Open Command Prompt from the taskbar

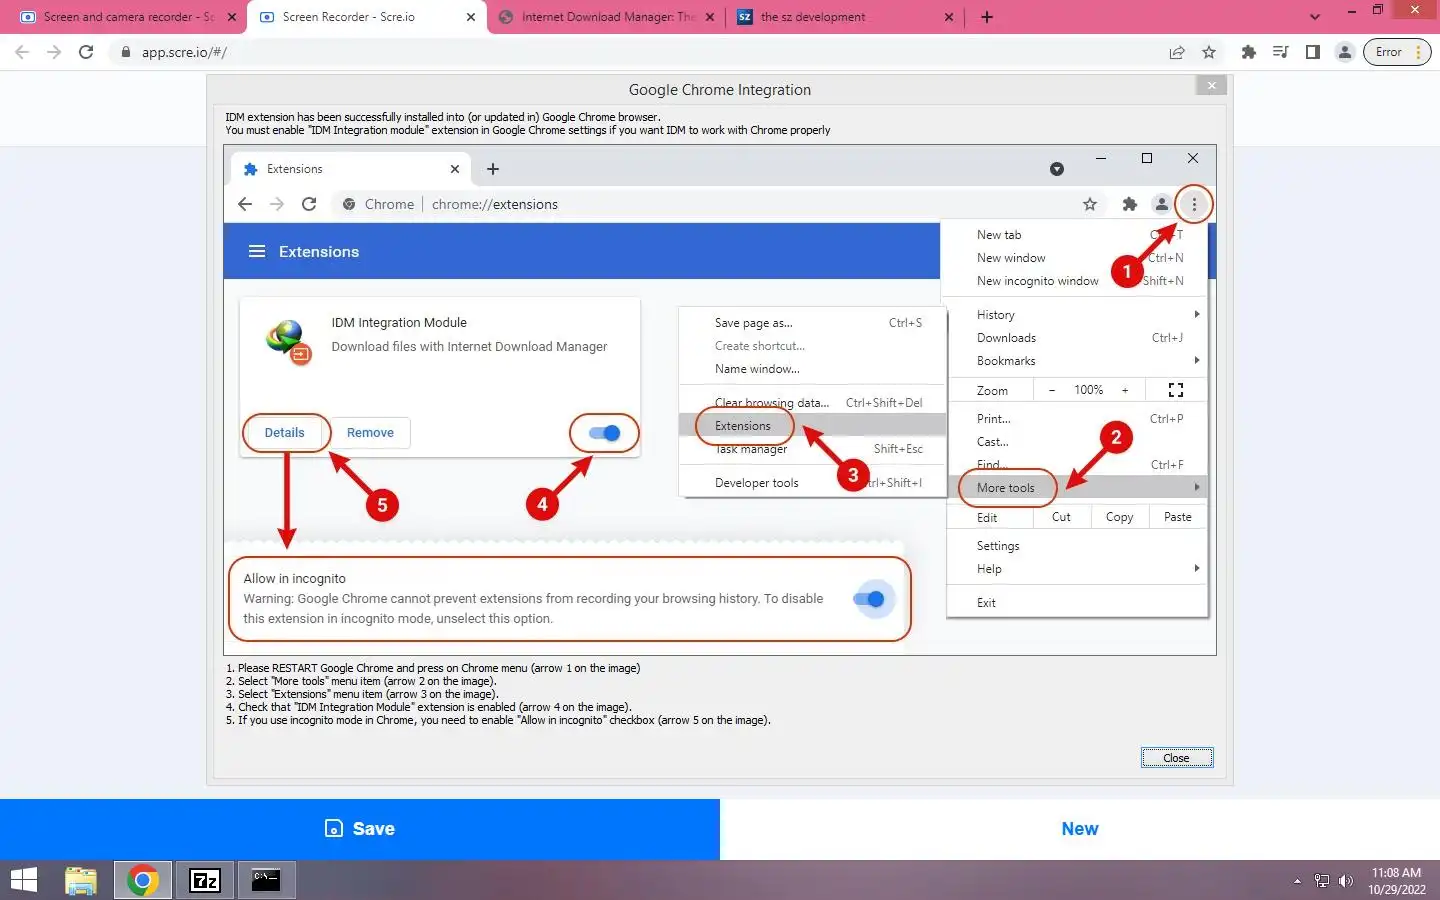click(x=266, y=881)
